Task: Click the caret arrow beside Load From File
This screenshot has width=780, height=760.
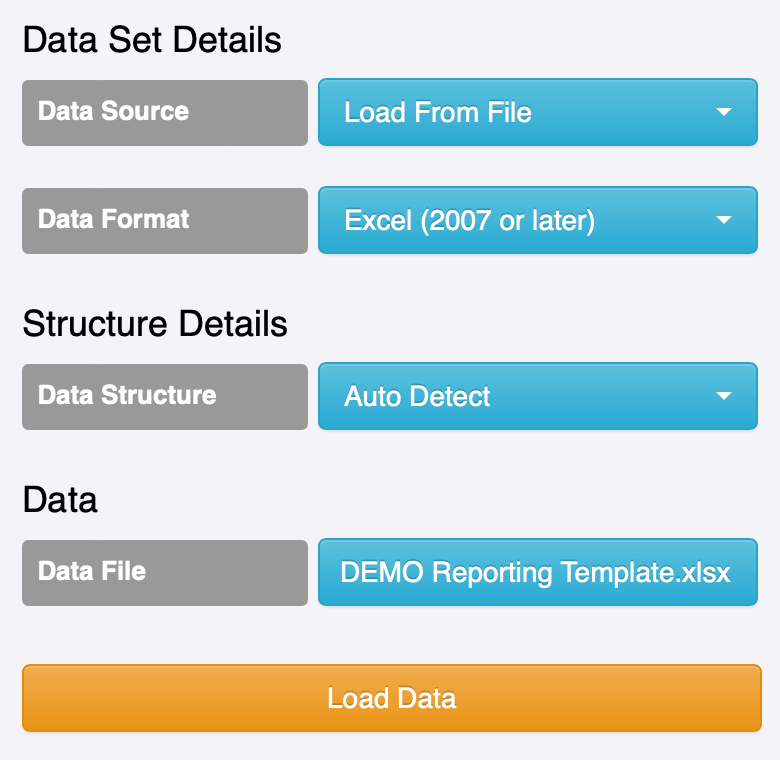Action: coord(725,112)
